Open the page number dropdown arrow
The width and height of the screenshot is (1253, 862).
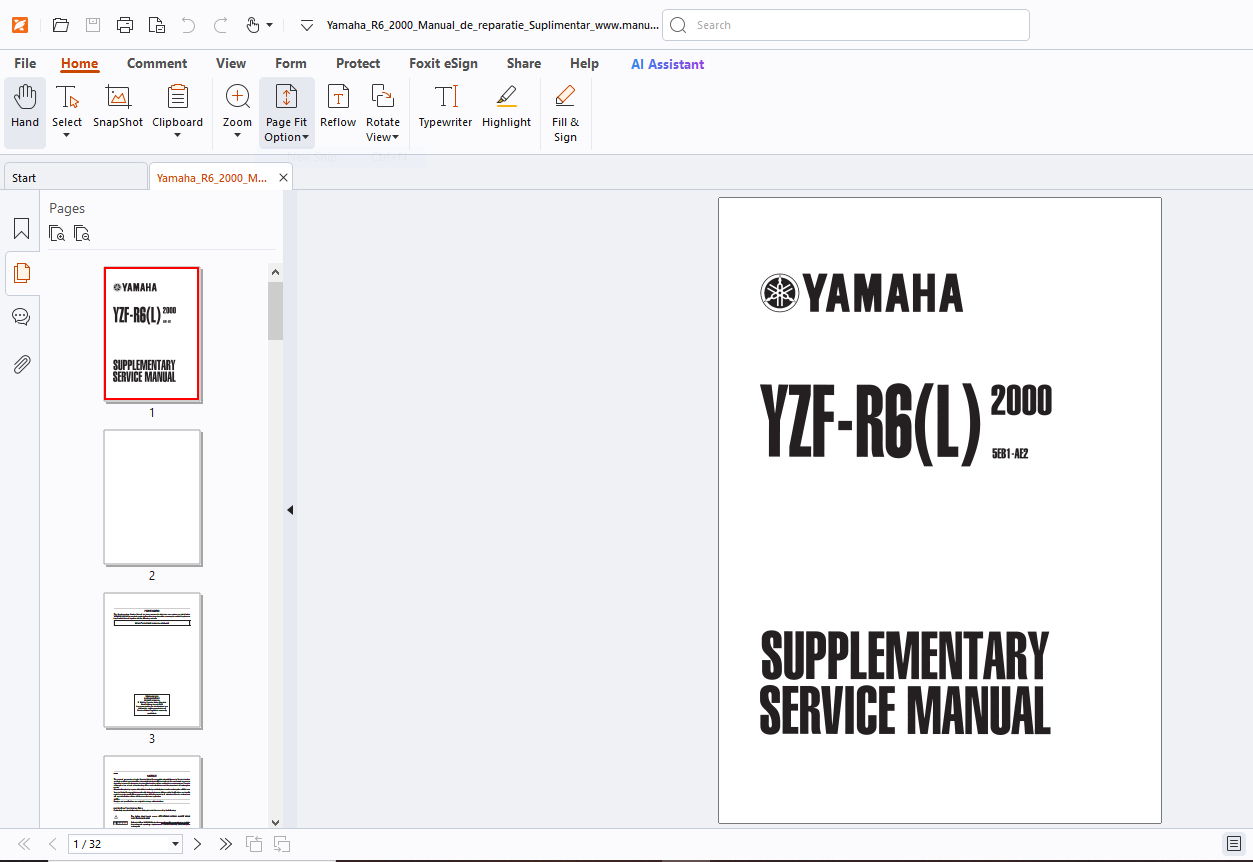pyautogui.click(x=176, y=844)
